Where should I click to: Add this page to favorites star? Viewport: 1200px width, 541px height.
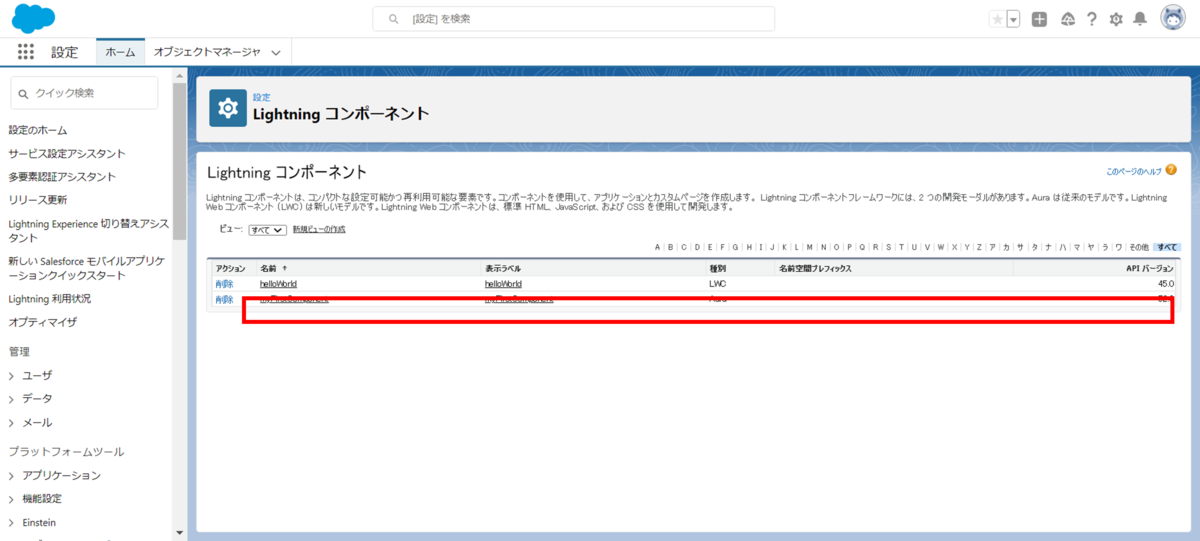(997, 19)
